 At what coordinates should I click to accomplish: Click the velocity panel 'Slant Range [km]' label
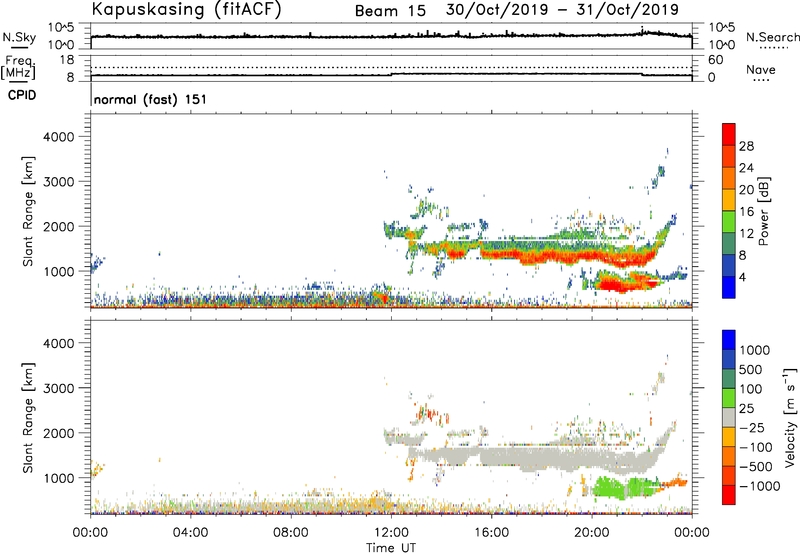click(28, 418)
